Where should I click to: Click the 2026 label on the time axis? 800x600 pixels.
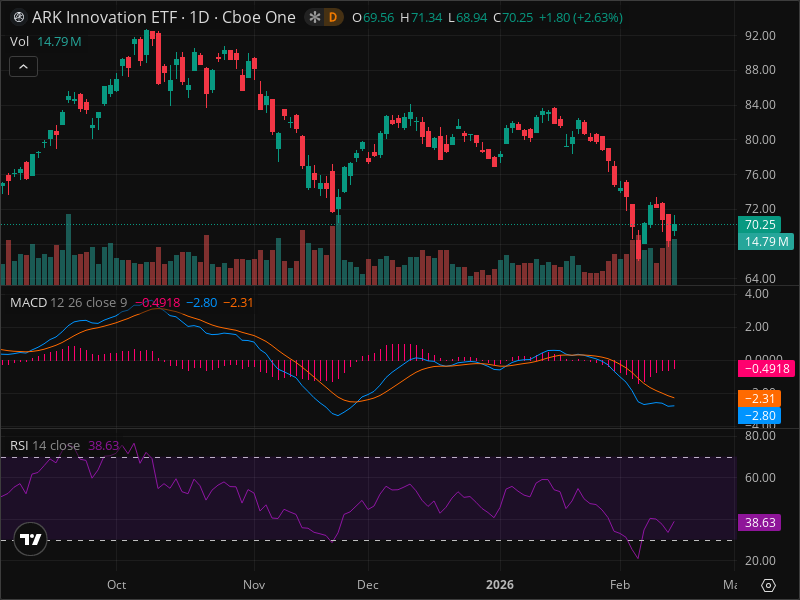pyautogui.click(x=499, y=585)
